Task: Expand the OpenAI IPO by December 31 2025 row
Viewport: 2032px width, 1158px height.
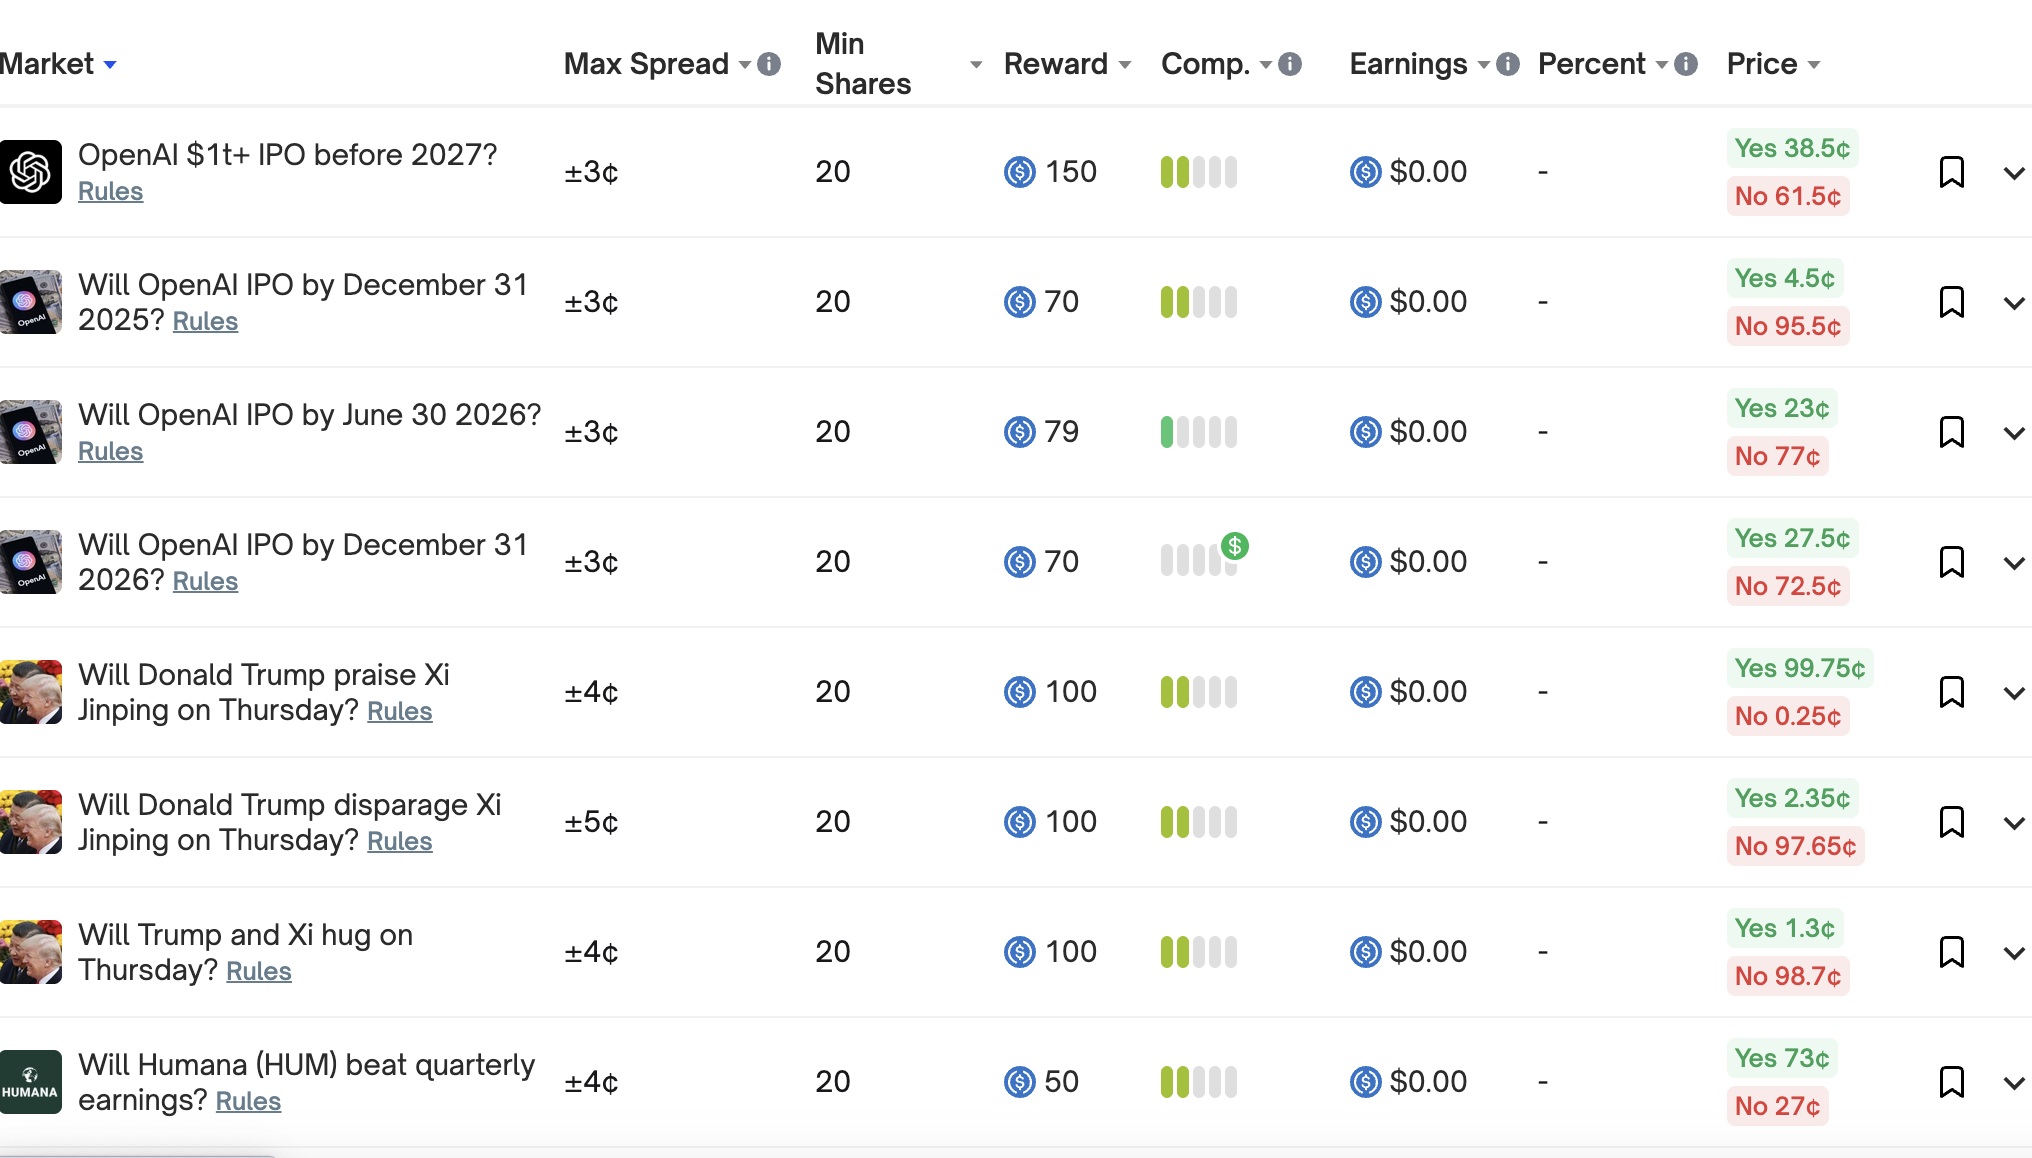Action: (x=2014, y=303)
